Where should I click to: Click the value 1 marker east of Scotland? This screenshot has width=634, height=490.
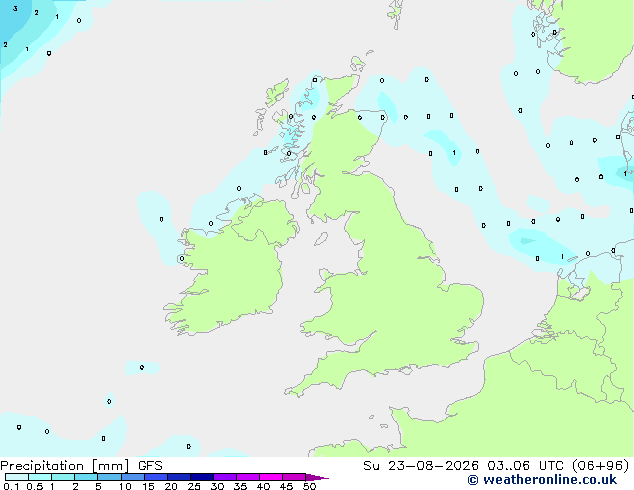[454, 152]
